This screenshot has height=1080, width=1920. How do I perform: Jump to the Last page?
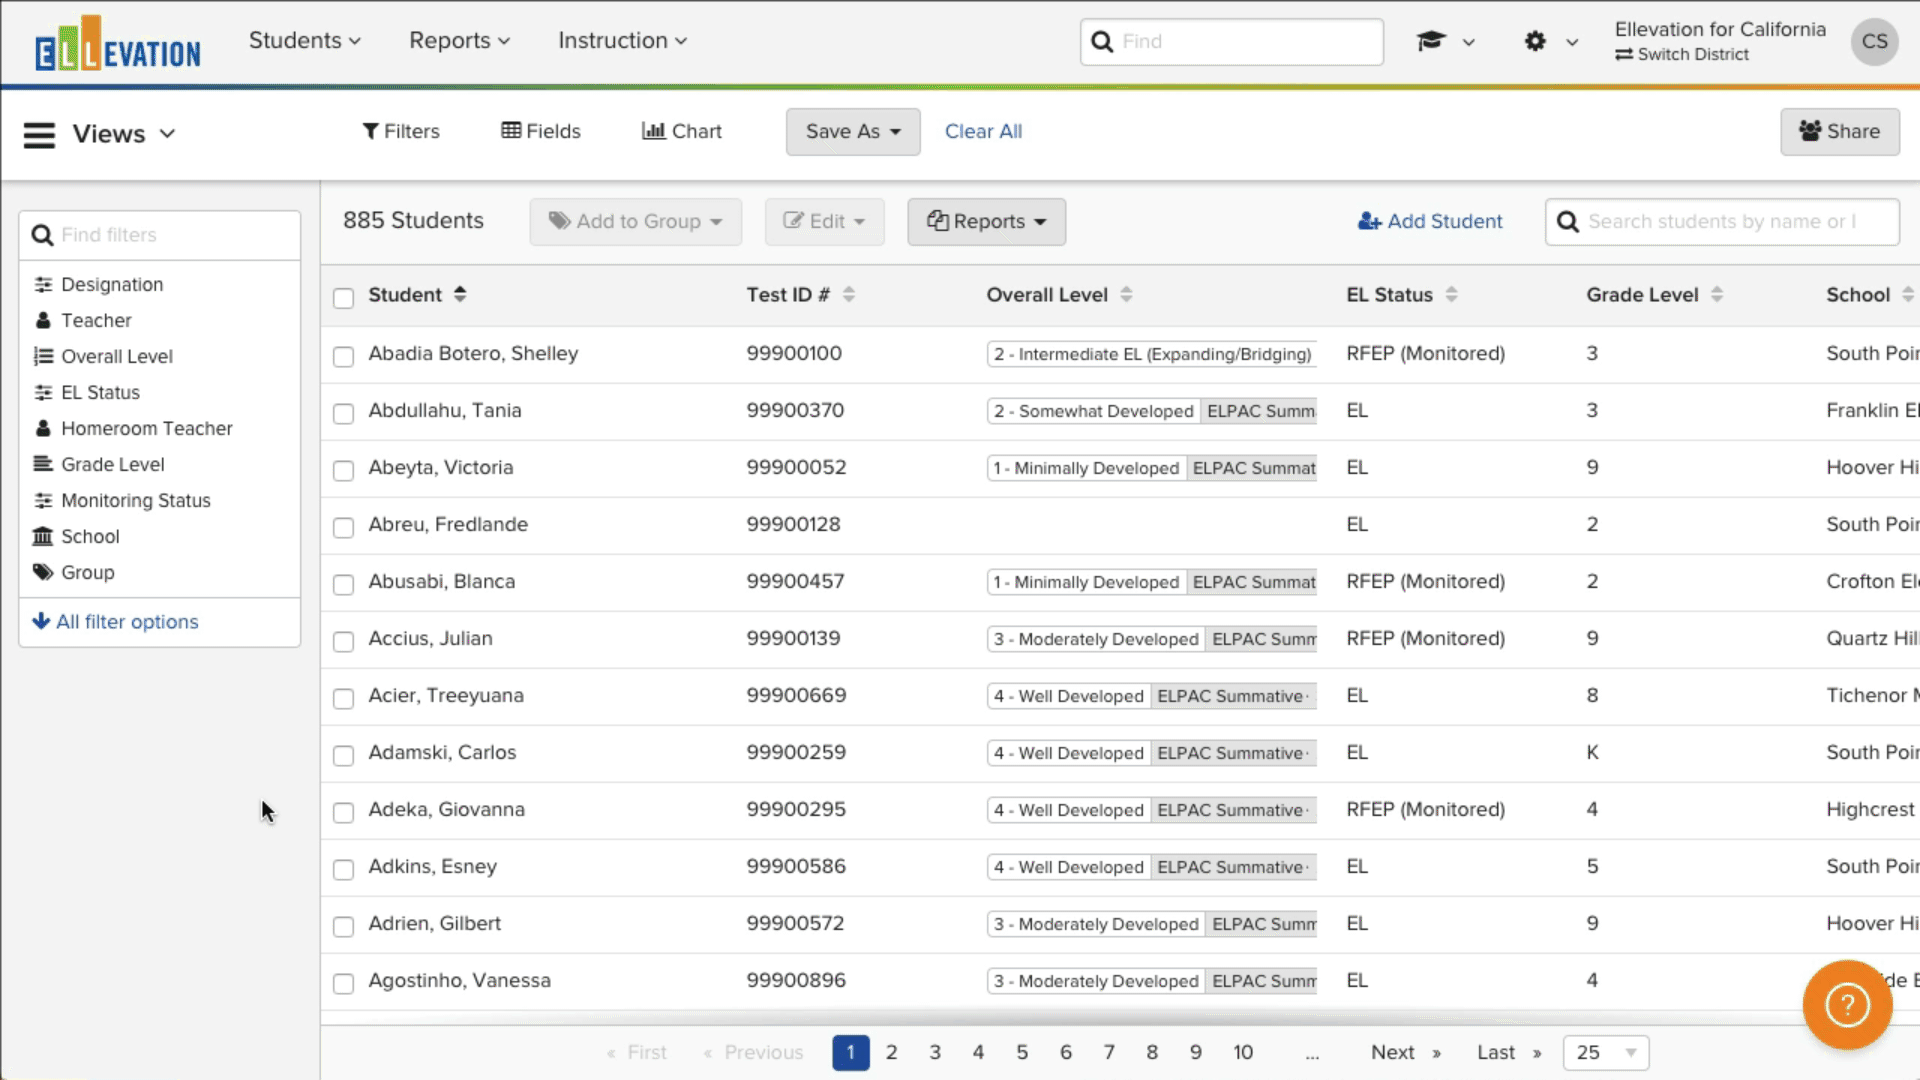point(1509,1053)
